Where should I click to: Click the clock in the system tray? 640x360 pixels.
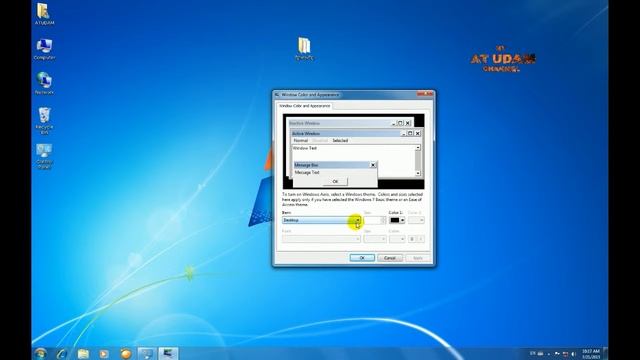point(591,354)
